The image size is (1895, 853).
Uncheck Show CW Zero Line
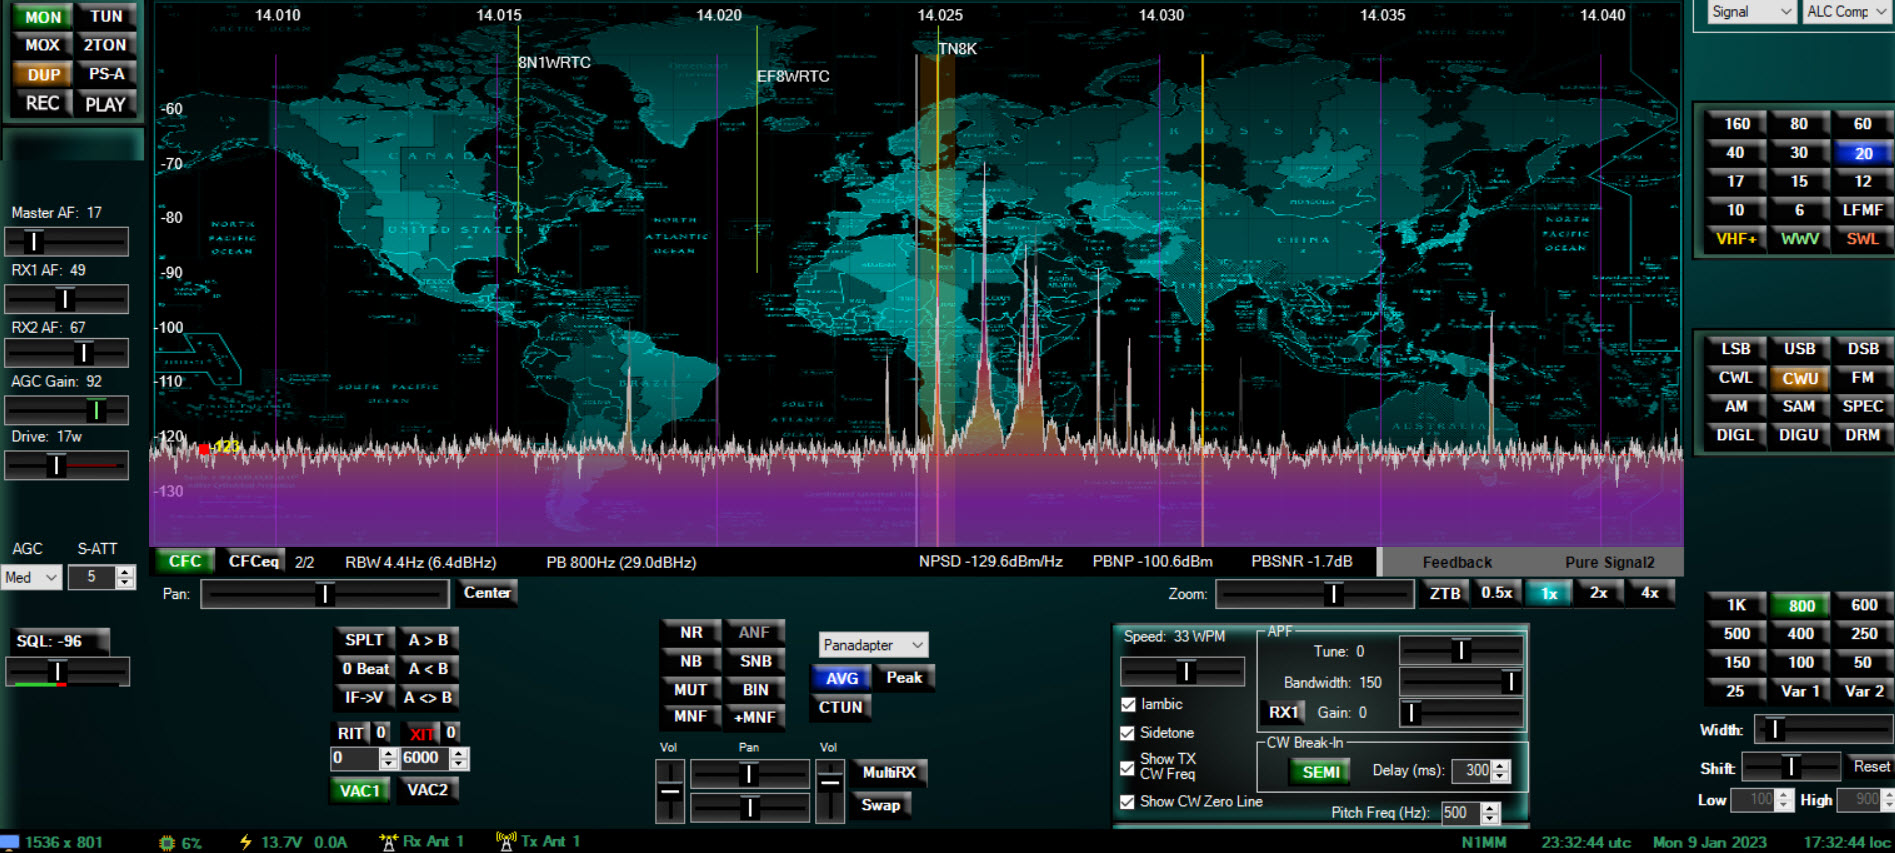tap(1128, 802)
